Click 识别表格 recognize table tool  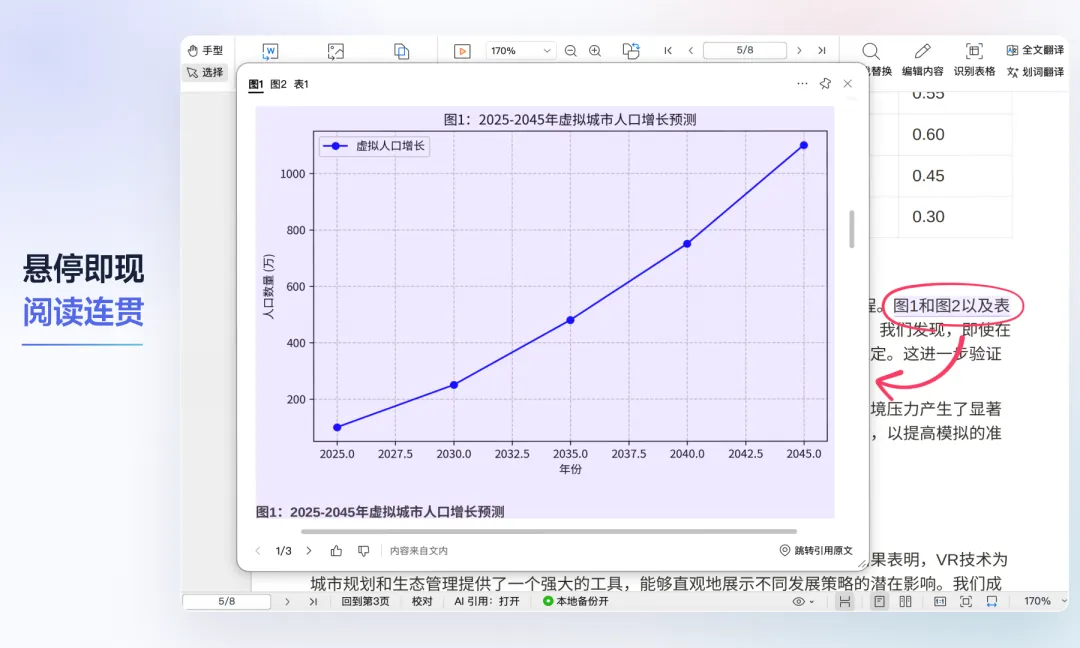[974, 59]
